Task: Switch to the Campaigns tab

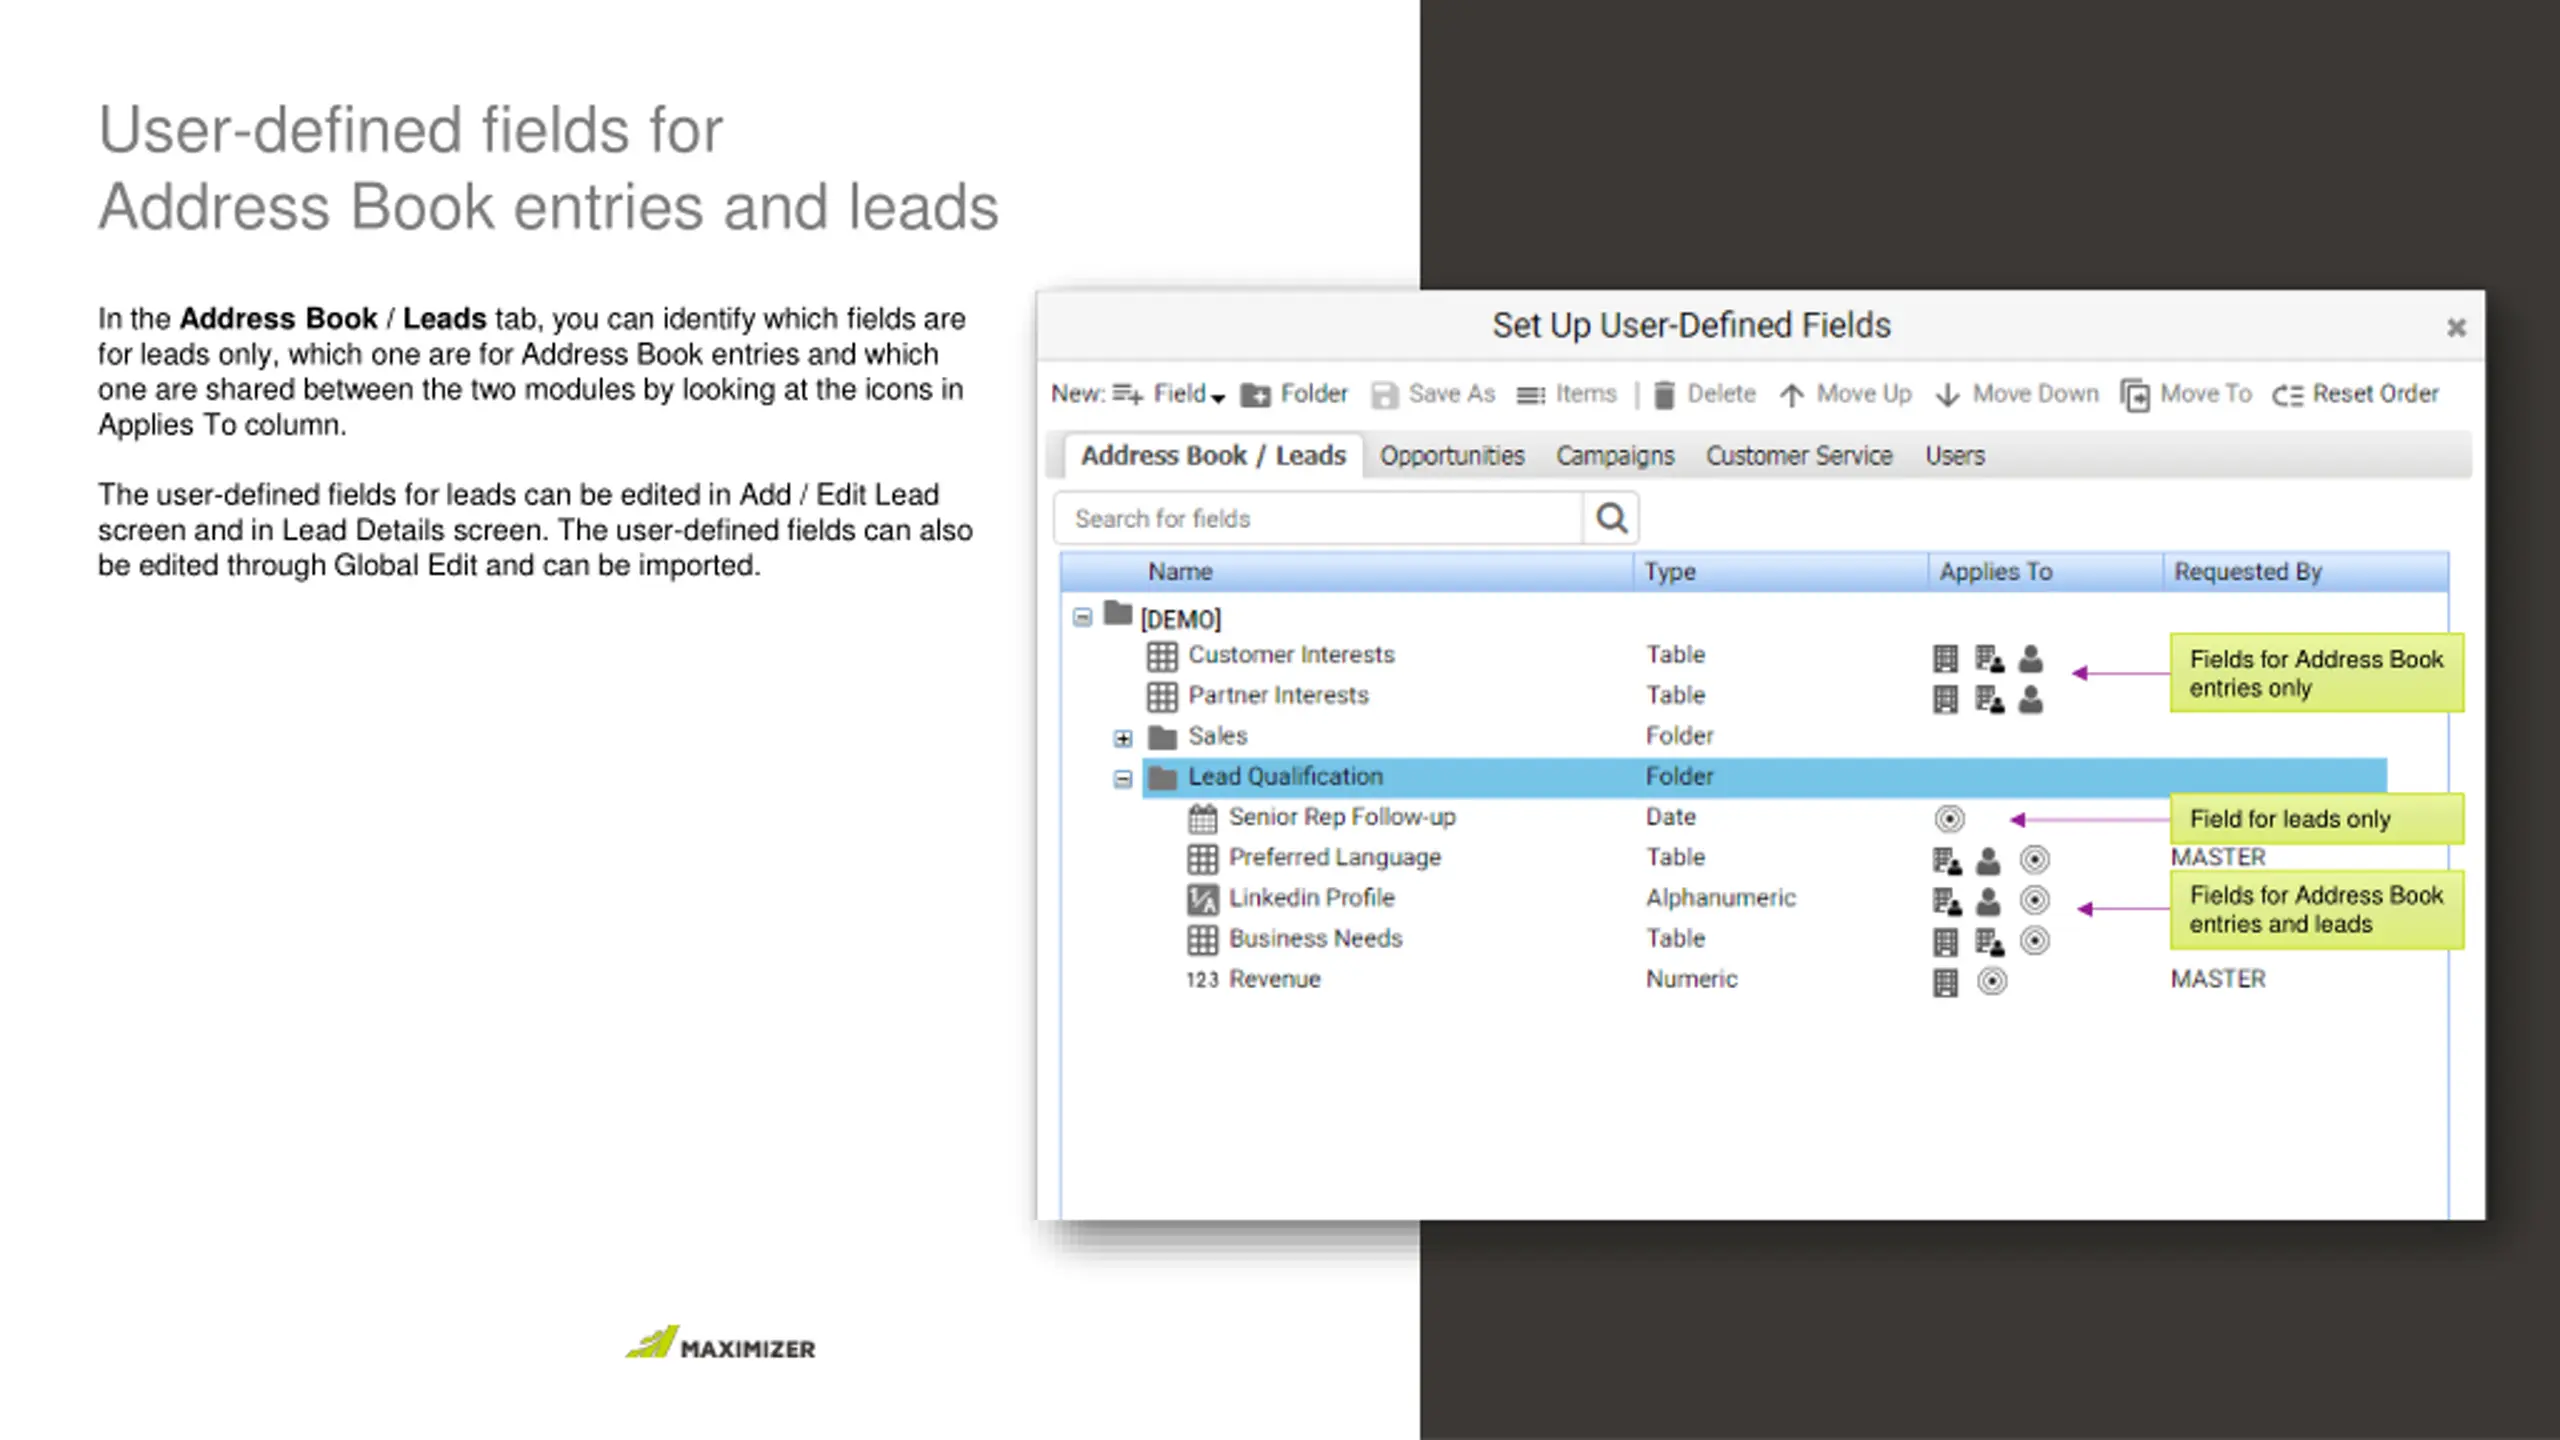Action: pyautogui.click(x=1615, y=456)
